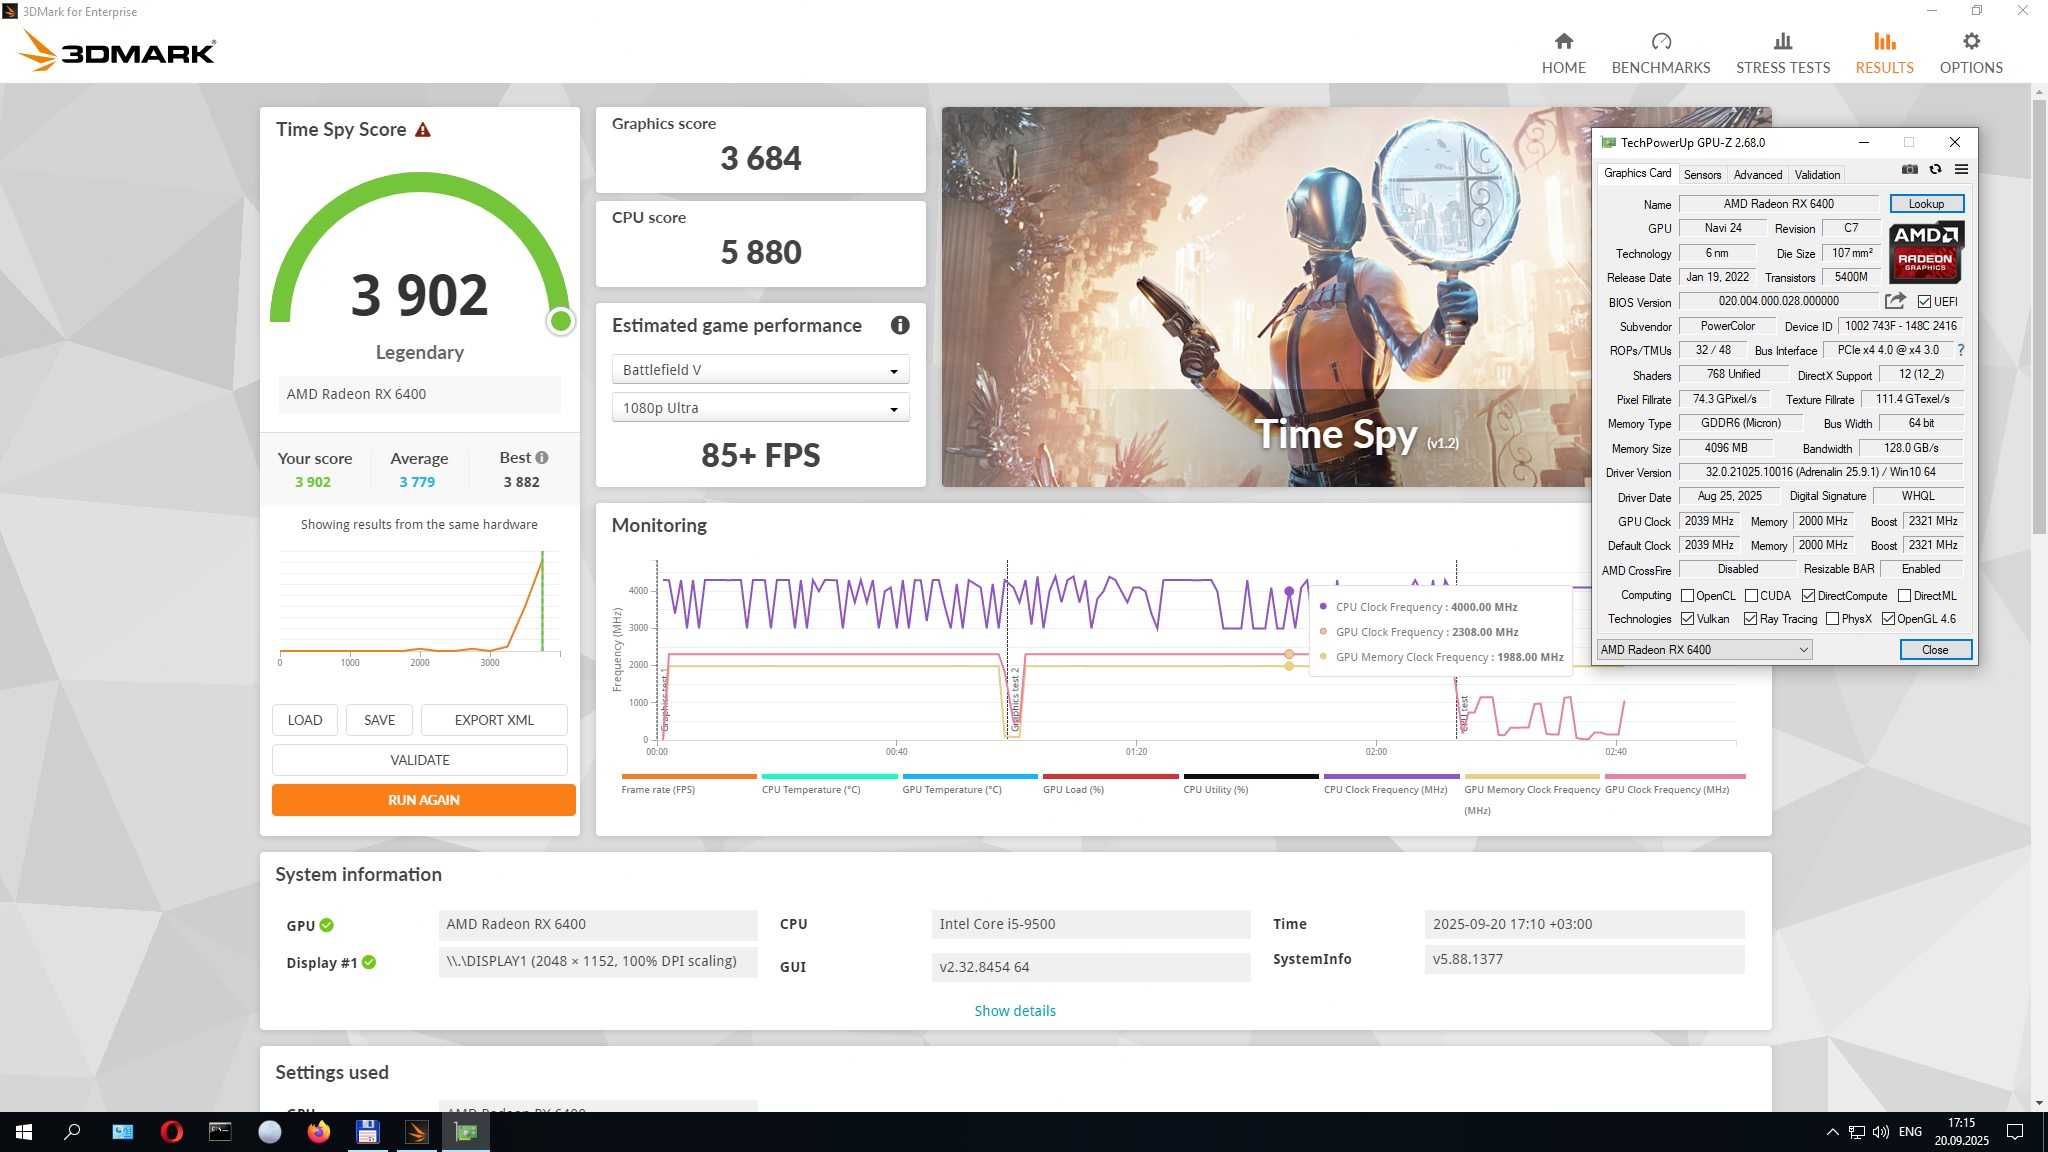Toggle the DirectML checkbox
Screen dimensions: 2048x1152
tap(1904, 595)
